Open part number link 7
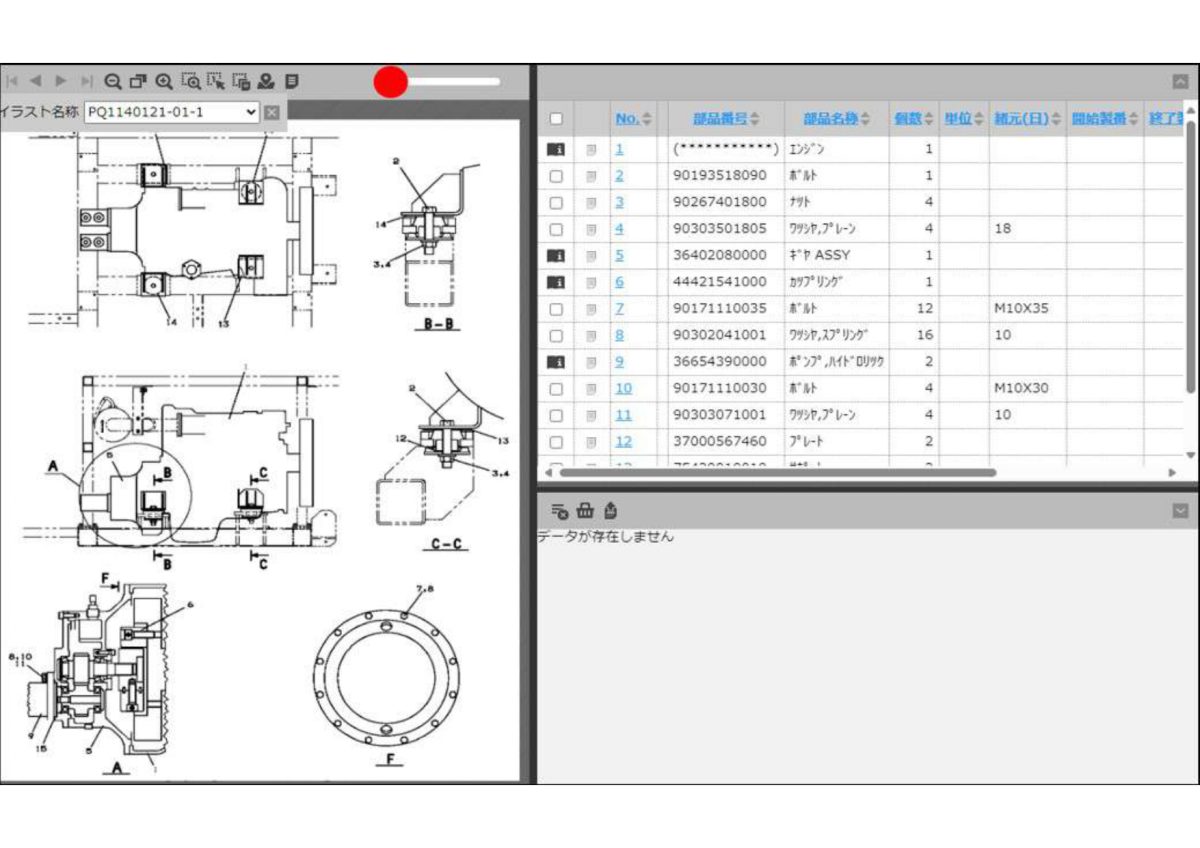Viewport: 1200px width, 848px height. [x=620, y=309]
